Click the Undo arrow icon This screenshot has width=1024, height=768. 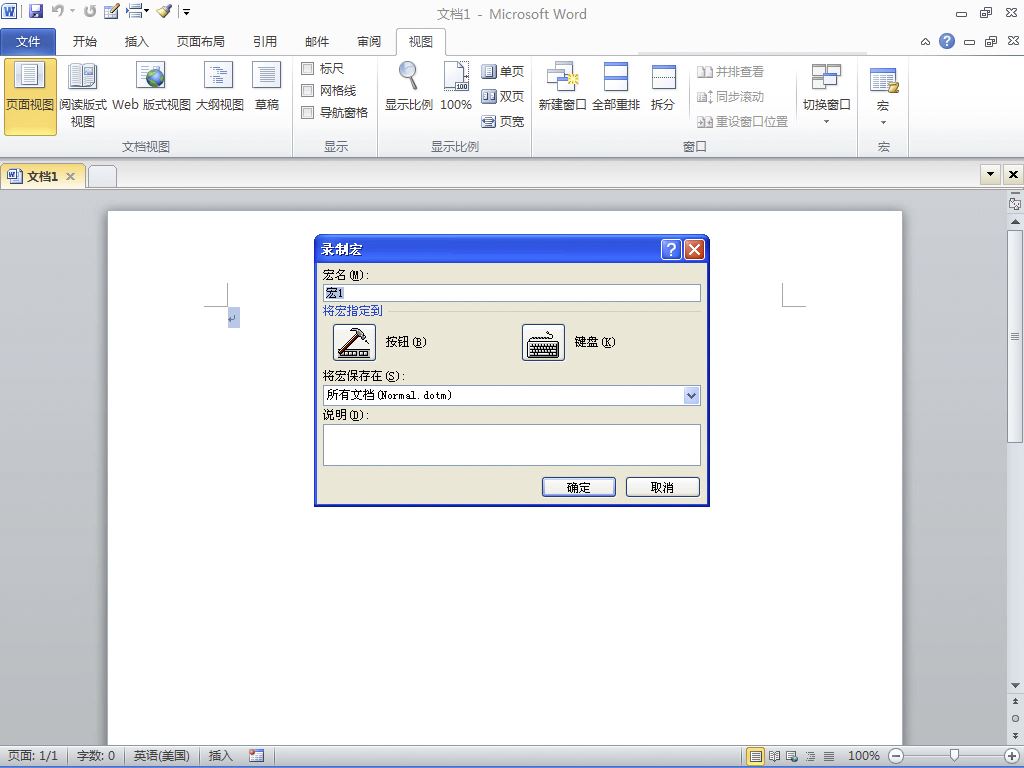click(57, 11)
